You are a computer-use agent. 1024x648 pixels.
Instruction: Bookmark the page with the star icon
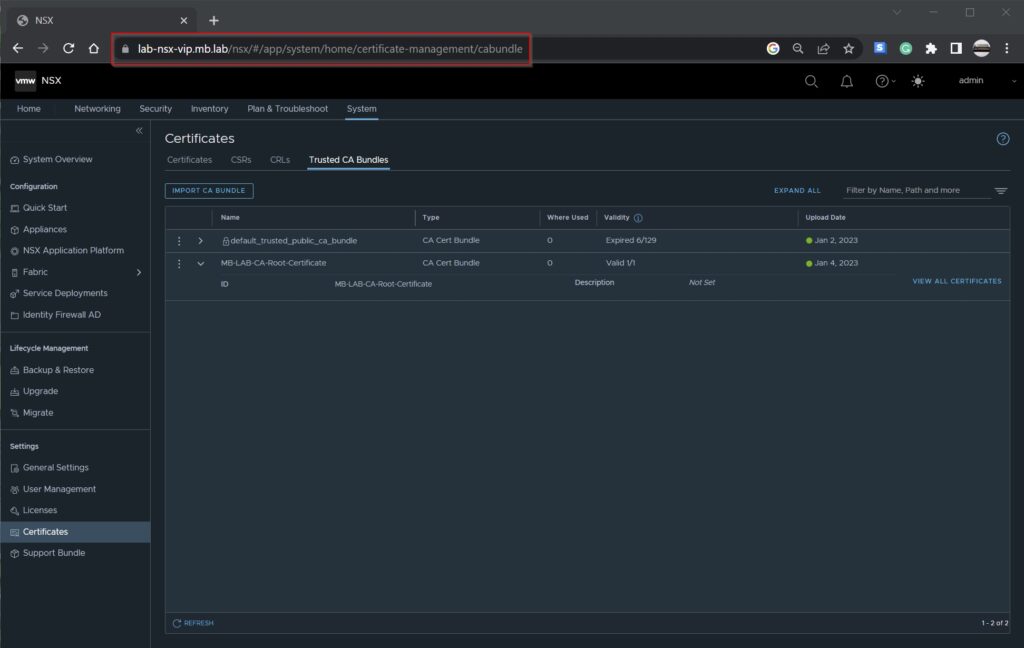(848, 48)
